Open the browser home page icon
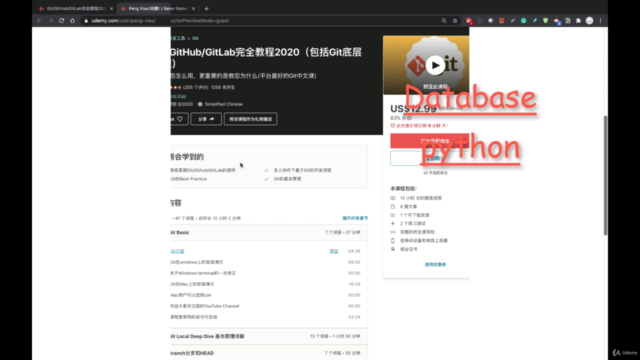 click(72, 20)
